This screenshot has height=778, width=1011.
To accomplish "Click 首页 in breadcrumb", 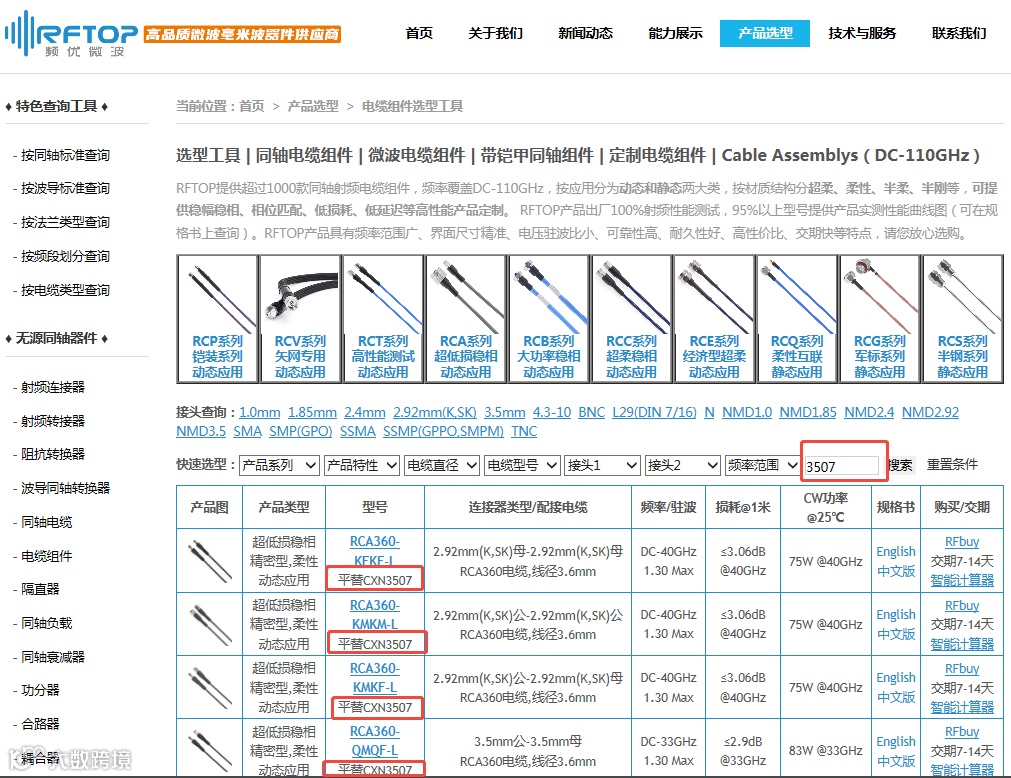I will [251, 106].
